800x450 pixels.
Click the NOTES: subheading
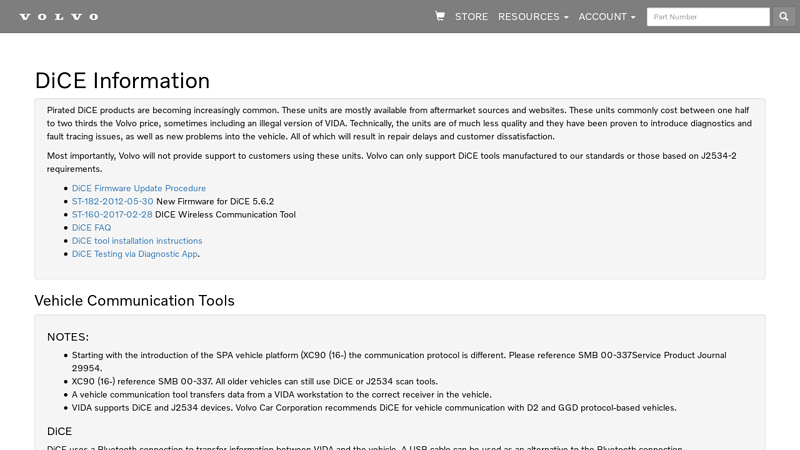click(x=68, y=337)
